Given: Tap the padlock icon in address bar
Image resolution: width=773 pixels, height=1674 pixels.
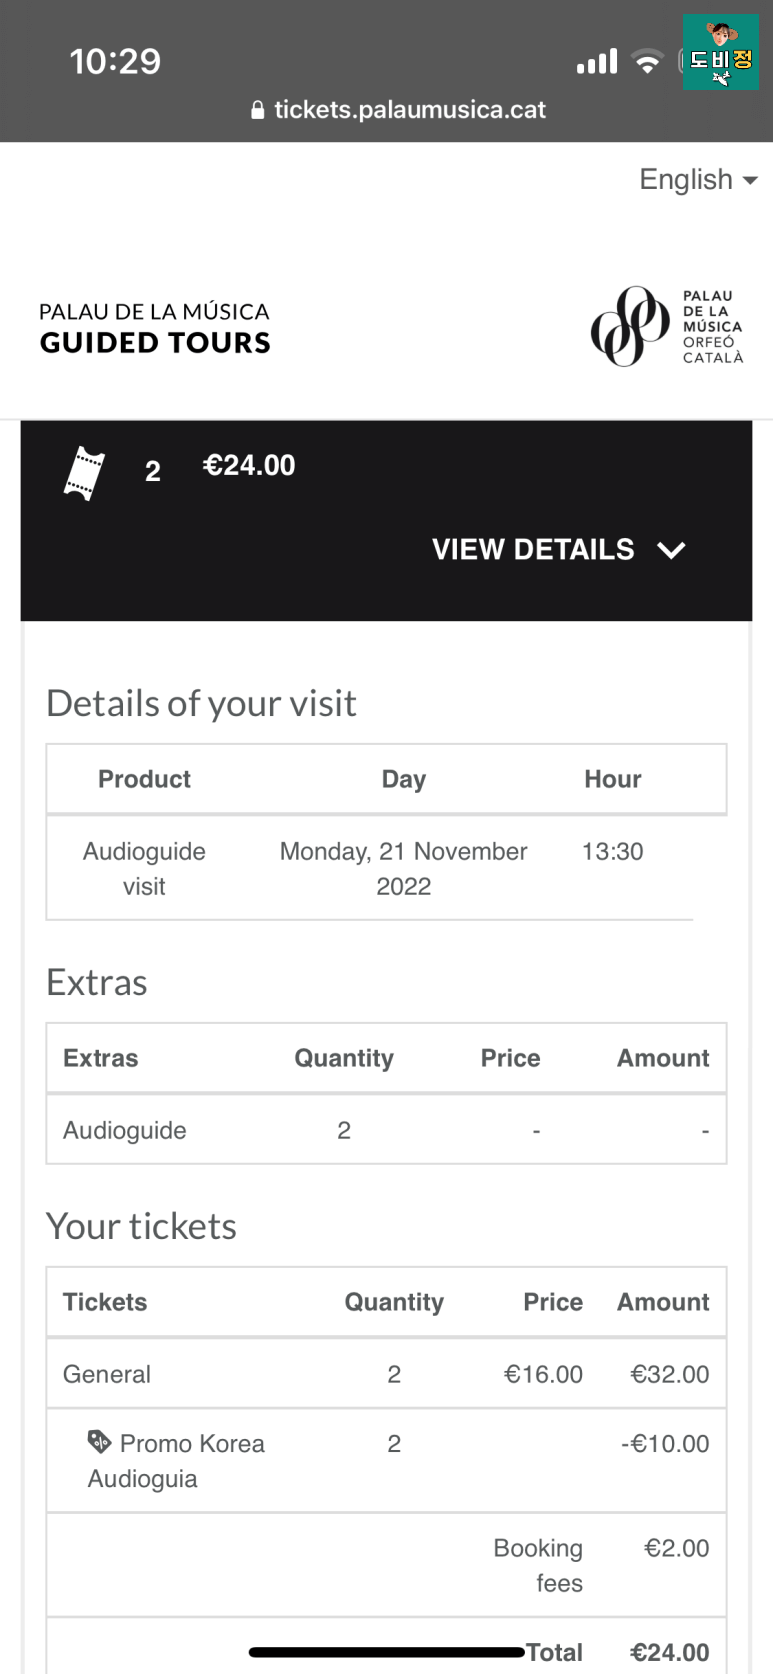Looking at the screenshot, I should pyautogui.click(x=258, y=110).
